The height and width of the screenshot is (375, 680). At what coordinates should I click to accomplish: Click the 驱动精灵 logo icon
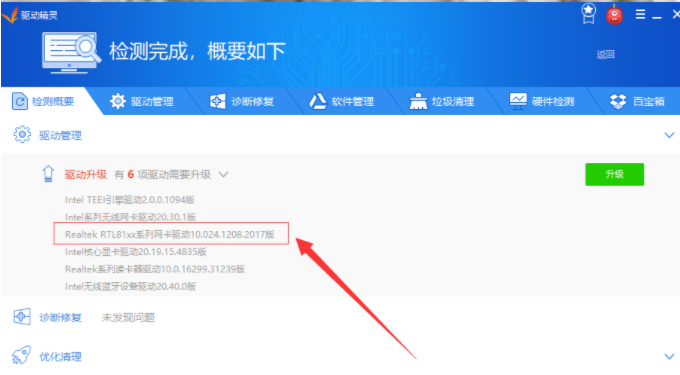[10, 16]
